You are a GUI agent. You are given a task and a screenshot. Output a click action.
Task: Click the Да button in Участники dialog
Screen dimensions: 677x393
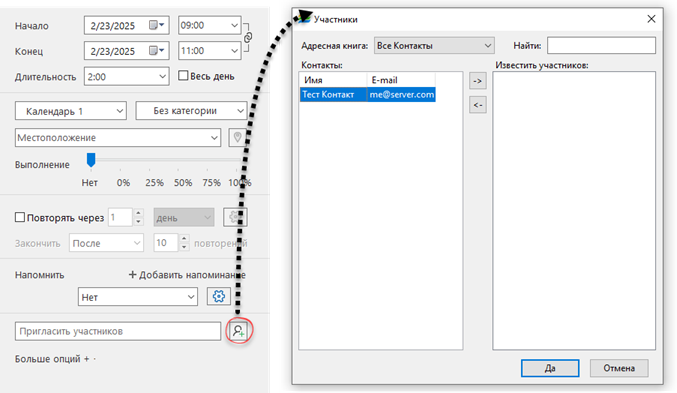click(x=550, y=368)
